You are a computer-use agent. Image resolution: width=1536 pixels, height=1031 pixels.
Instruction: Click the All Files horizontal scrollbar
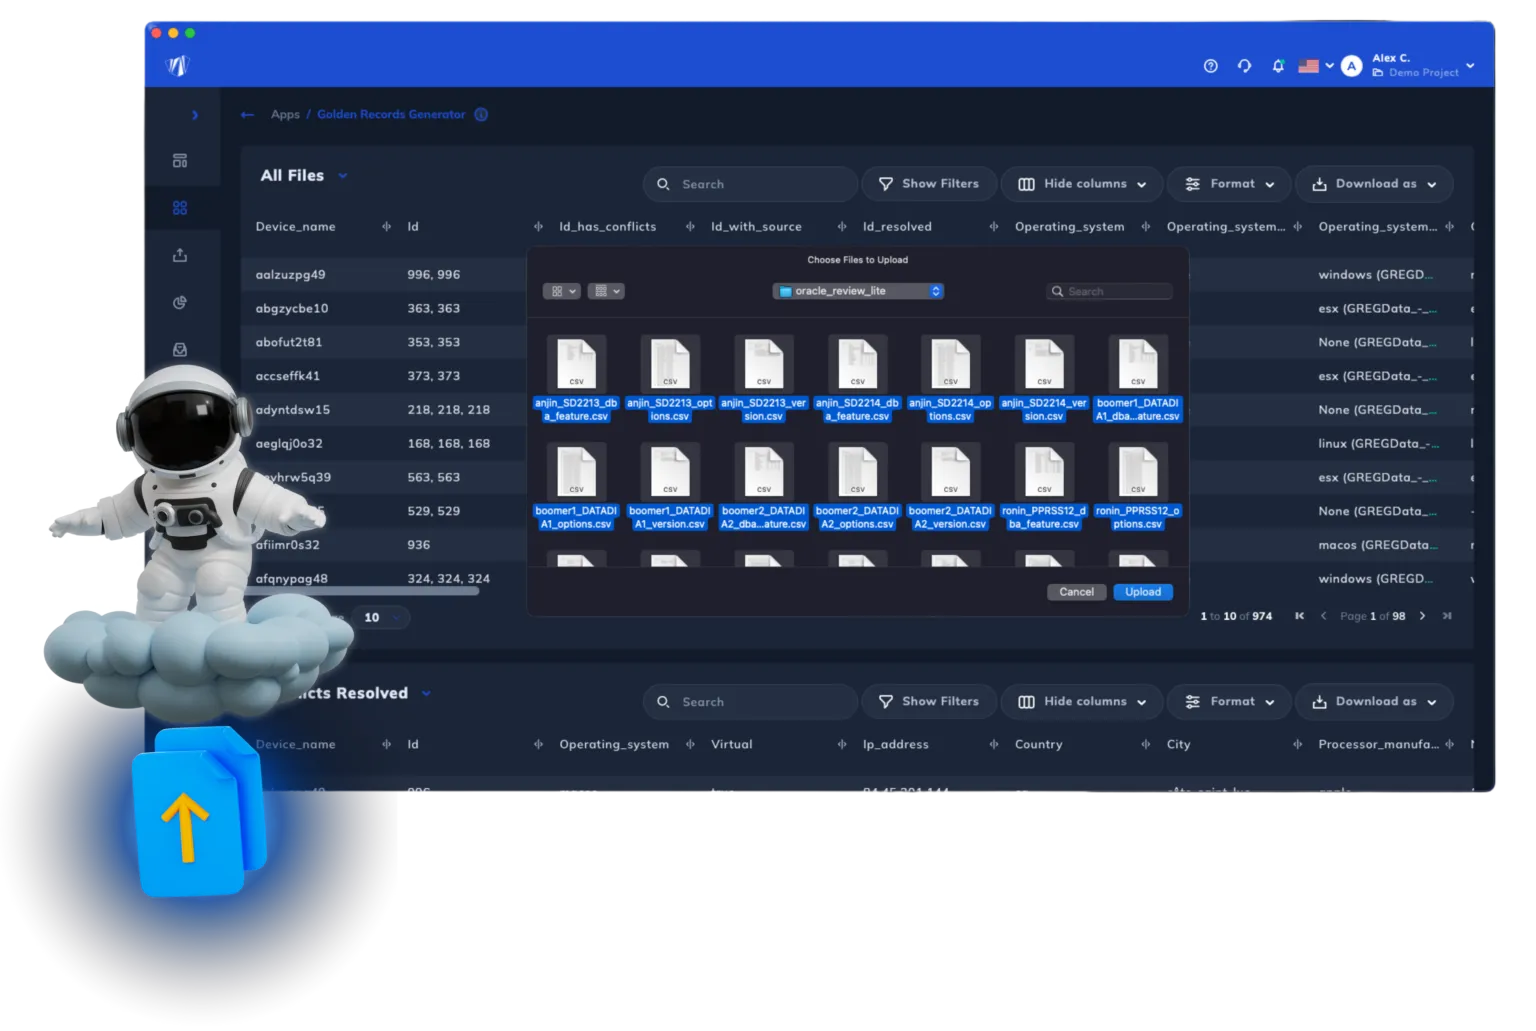(400, 591)
